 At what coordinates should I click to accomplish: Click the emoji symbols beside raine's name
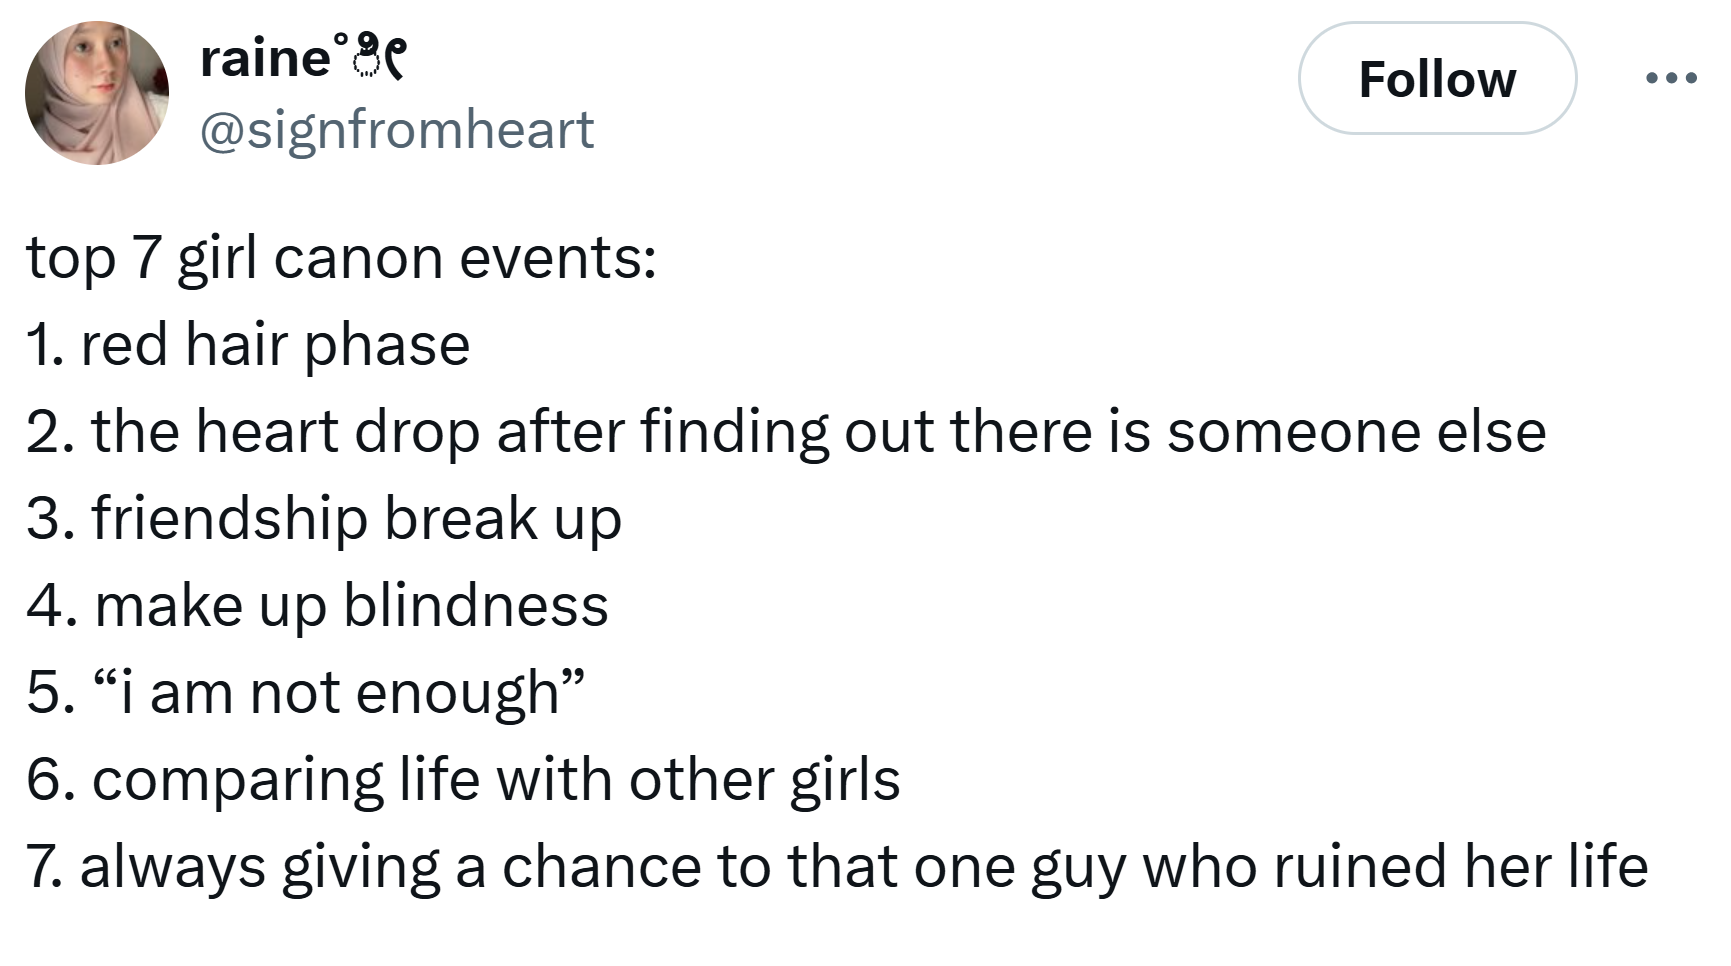pos(371,57)
